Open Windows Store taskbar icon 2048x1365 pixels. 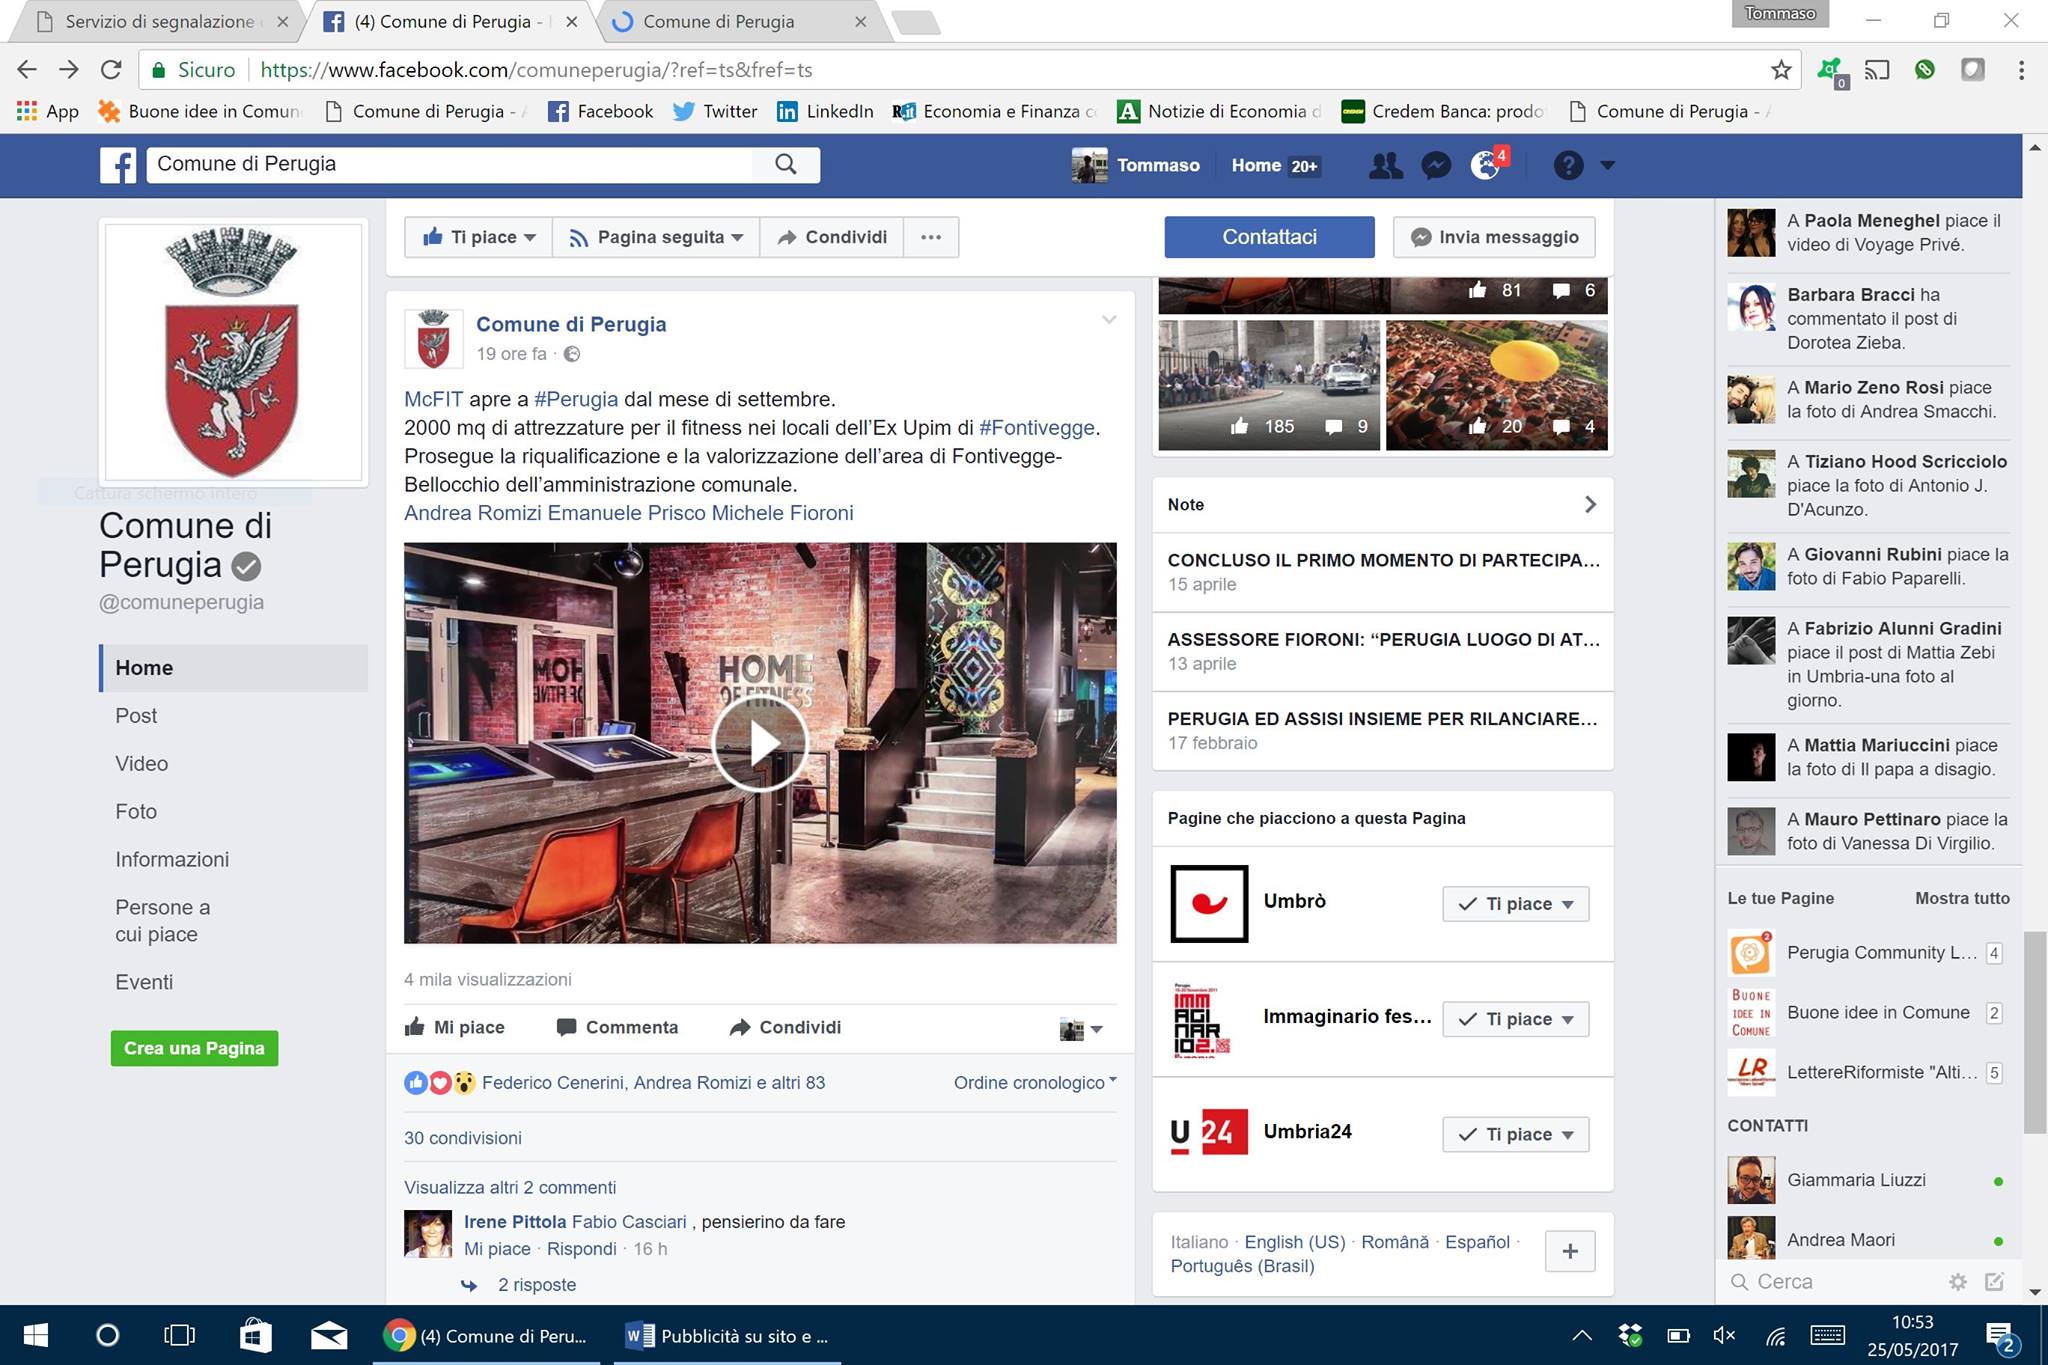[x=256, y=1335]
